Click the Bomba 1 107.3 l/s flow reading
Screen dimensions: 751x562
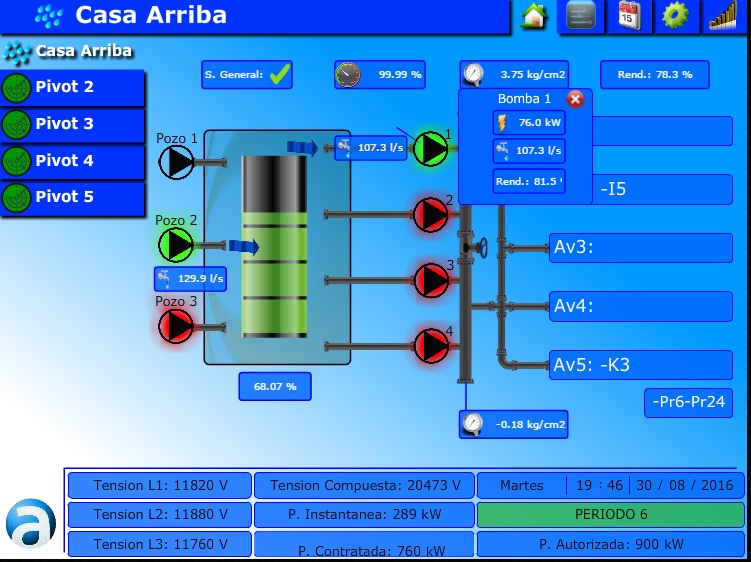[x=529, y=151]
